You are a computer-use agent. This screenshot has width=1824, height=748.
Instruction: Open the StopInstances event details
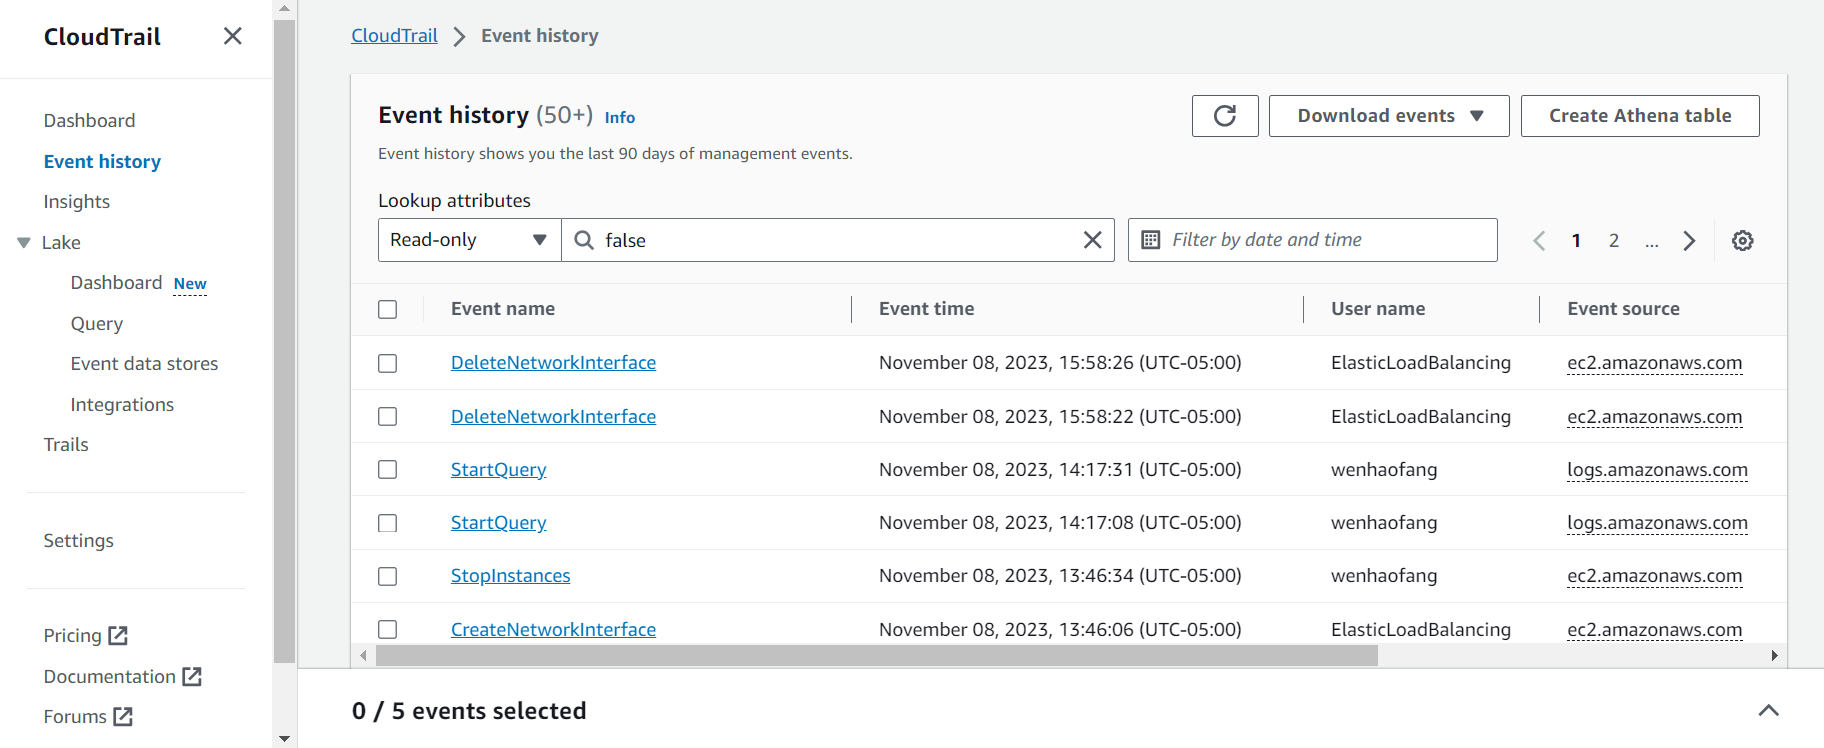510,575
